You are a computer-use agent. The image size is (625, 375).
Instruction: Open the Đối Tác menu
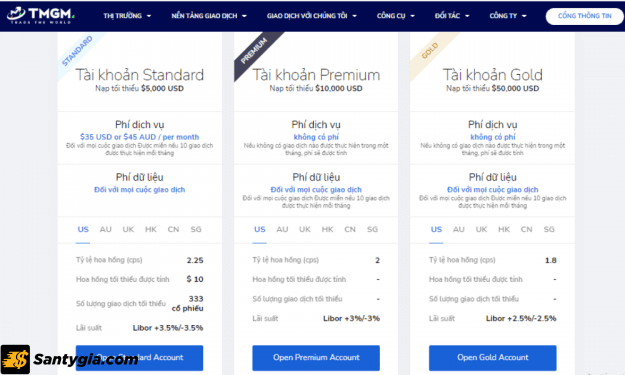pyautogui.click(x=452, y=16)
